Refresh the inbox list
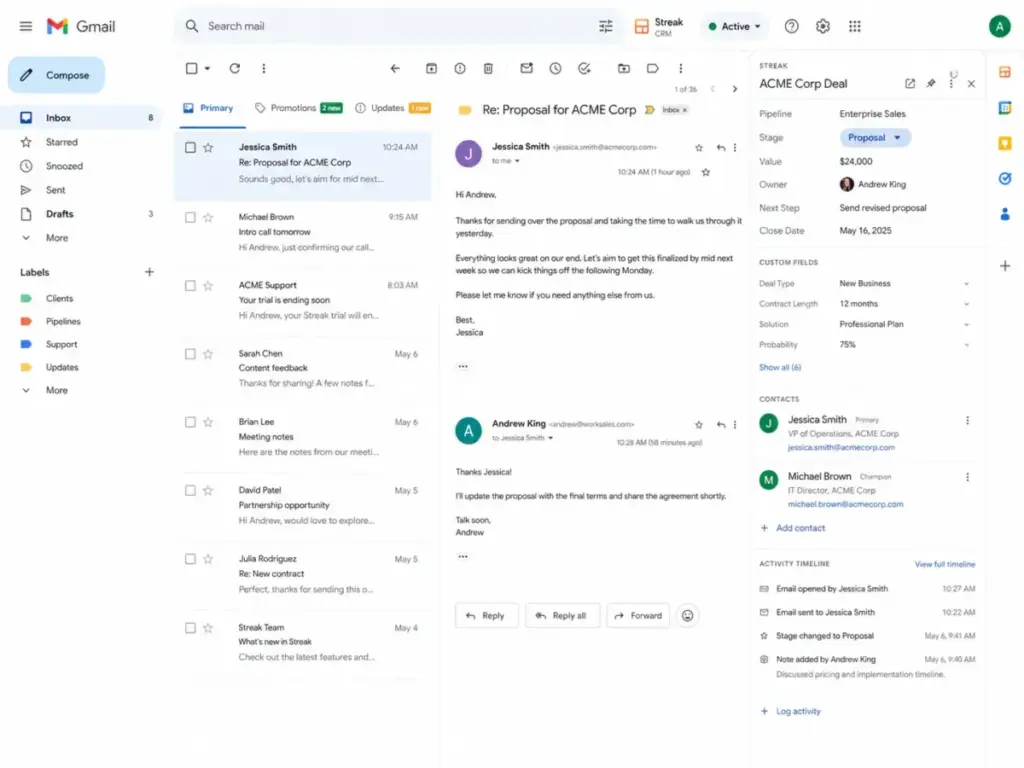The height and width of the screenshot is (768, 1024). pyautogui.click(x=234, y=68)
